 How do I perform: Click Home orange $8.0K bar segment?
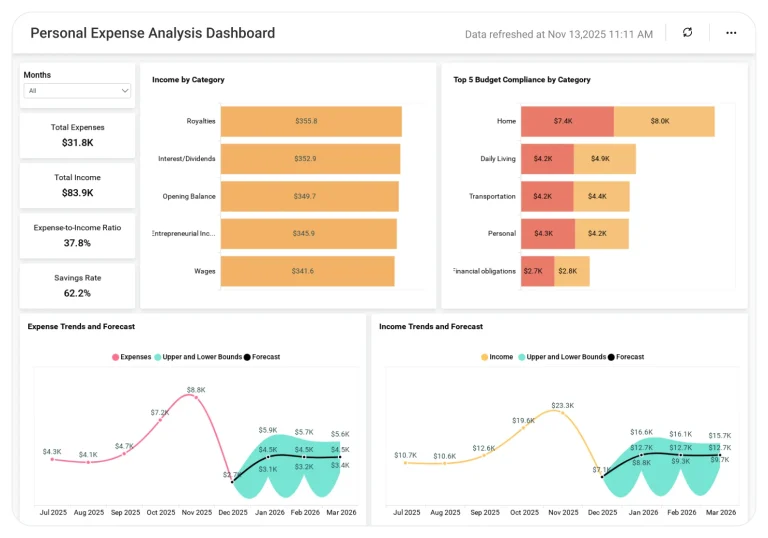point(664,121)
